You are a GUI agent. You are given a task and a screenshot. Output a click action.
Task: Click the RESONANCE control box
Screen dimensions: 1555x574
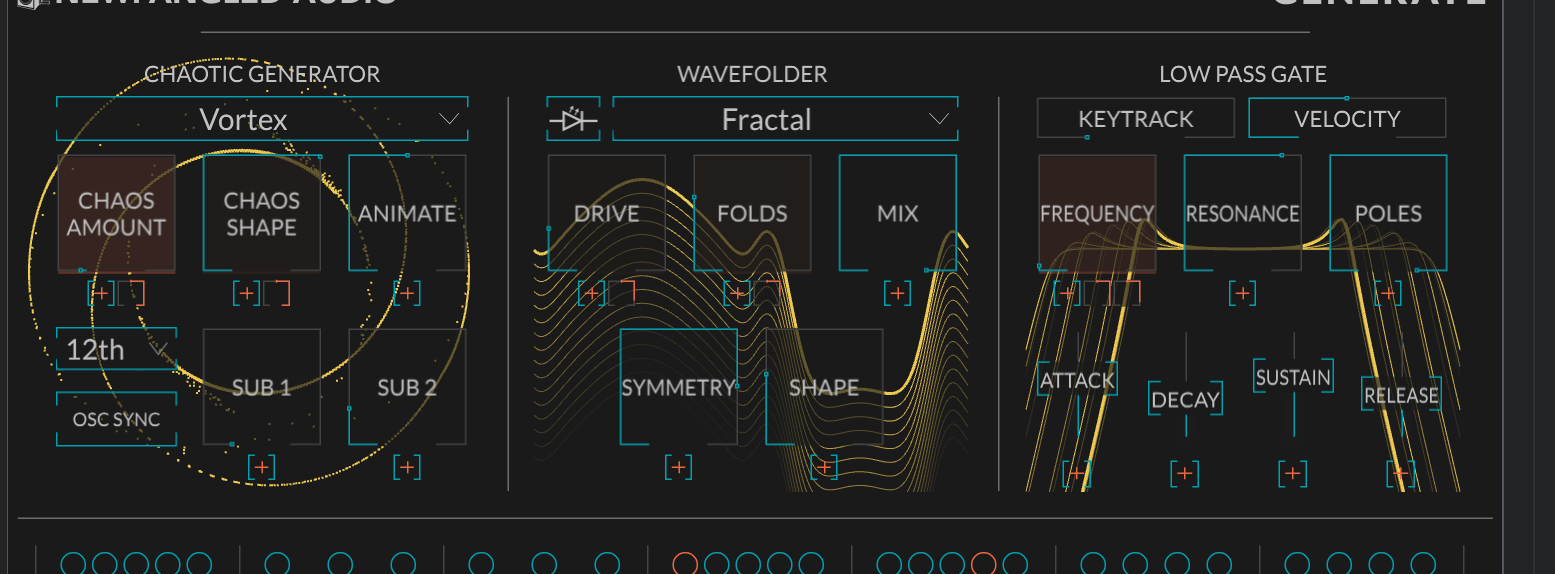[x=1243, y=213]
